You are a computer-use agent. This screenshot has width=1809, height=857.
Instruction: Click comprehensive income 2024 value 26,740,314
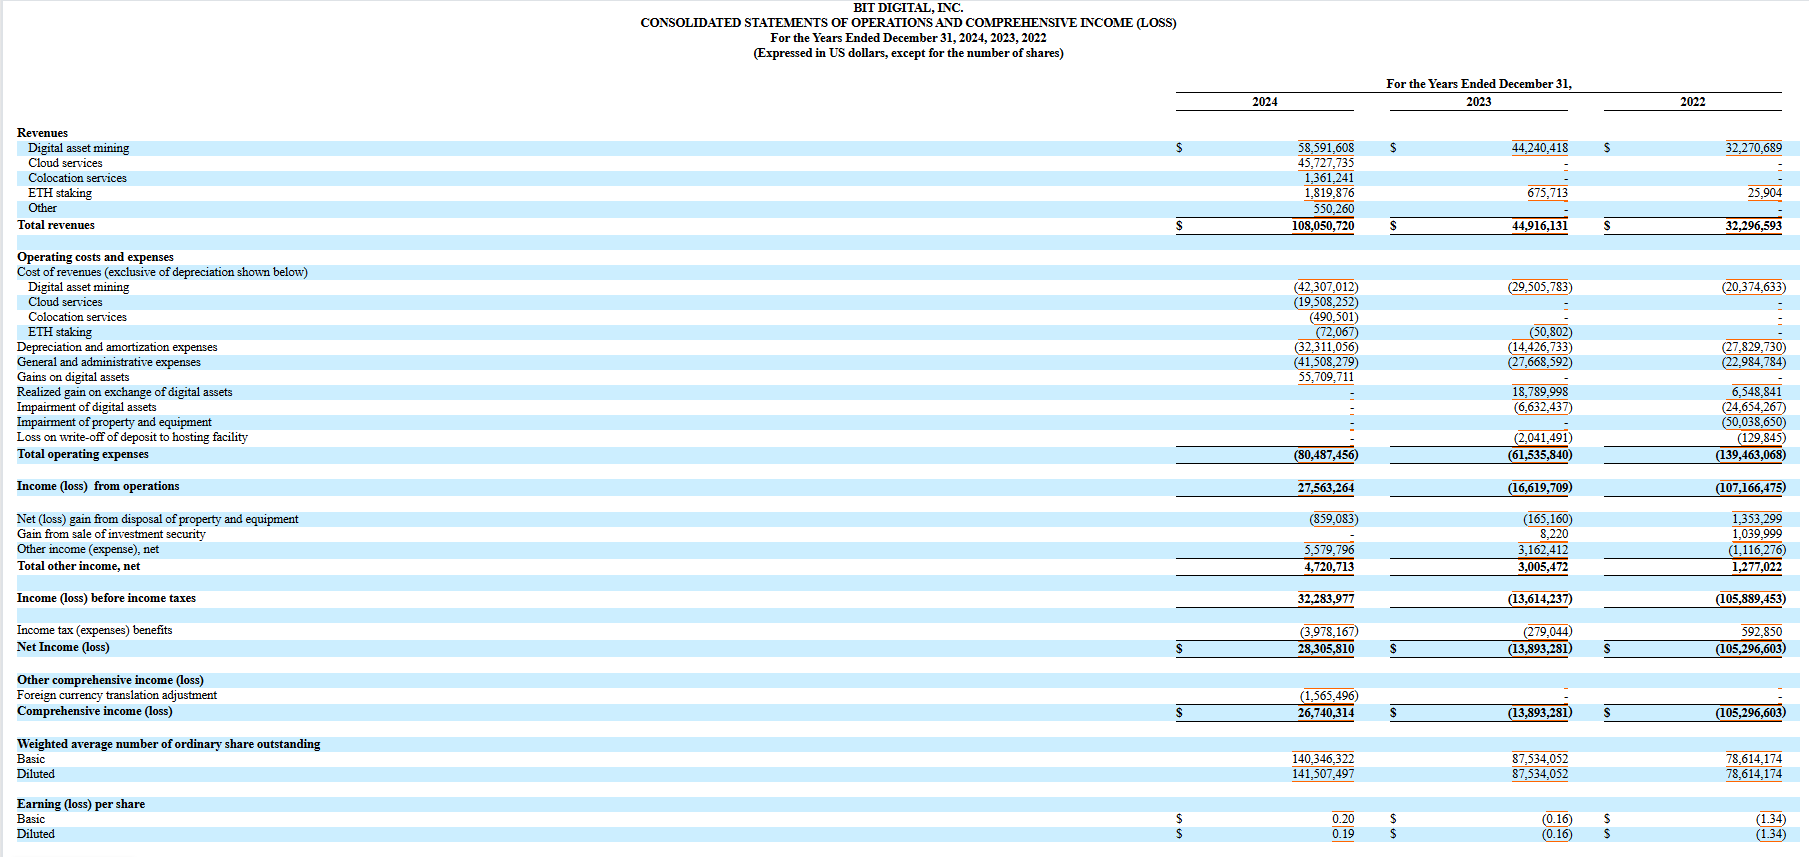(1326, 713)
